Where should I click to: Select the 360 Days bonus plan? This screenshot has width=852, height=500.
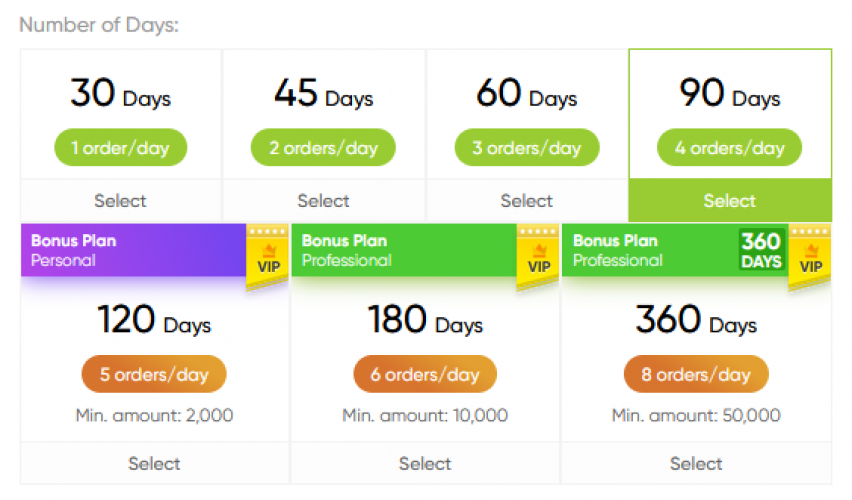click(696, 463)
